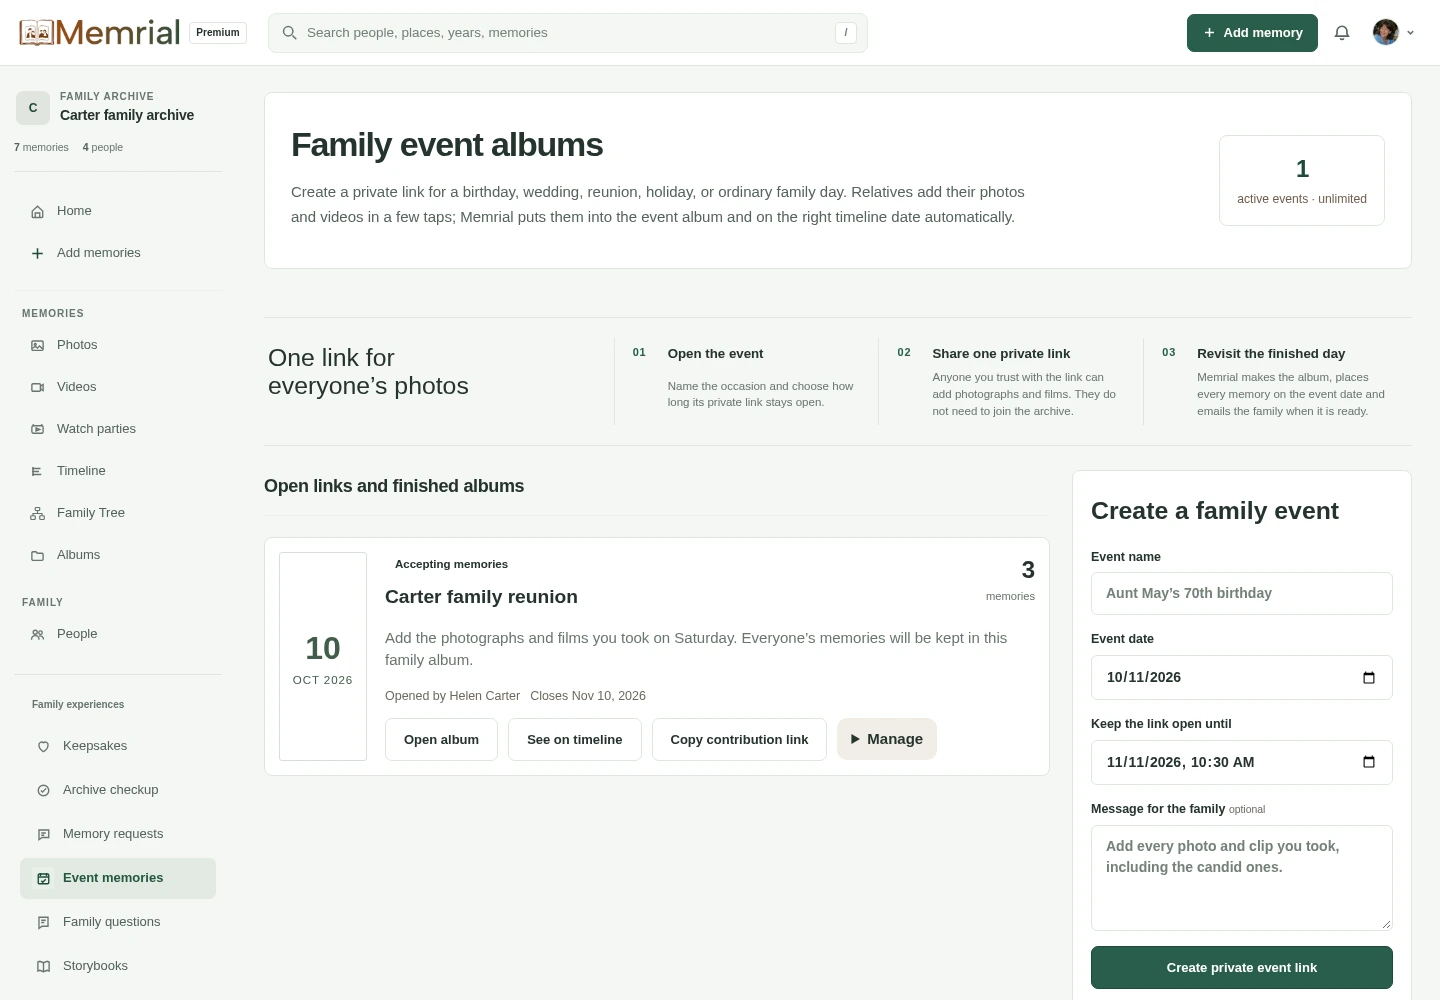The image size is (1440, 1000).
Task: Click Create private event link
Action: 1242,967
